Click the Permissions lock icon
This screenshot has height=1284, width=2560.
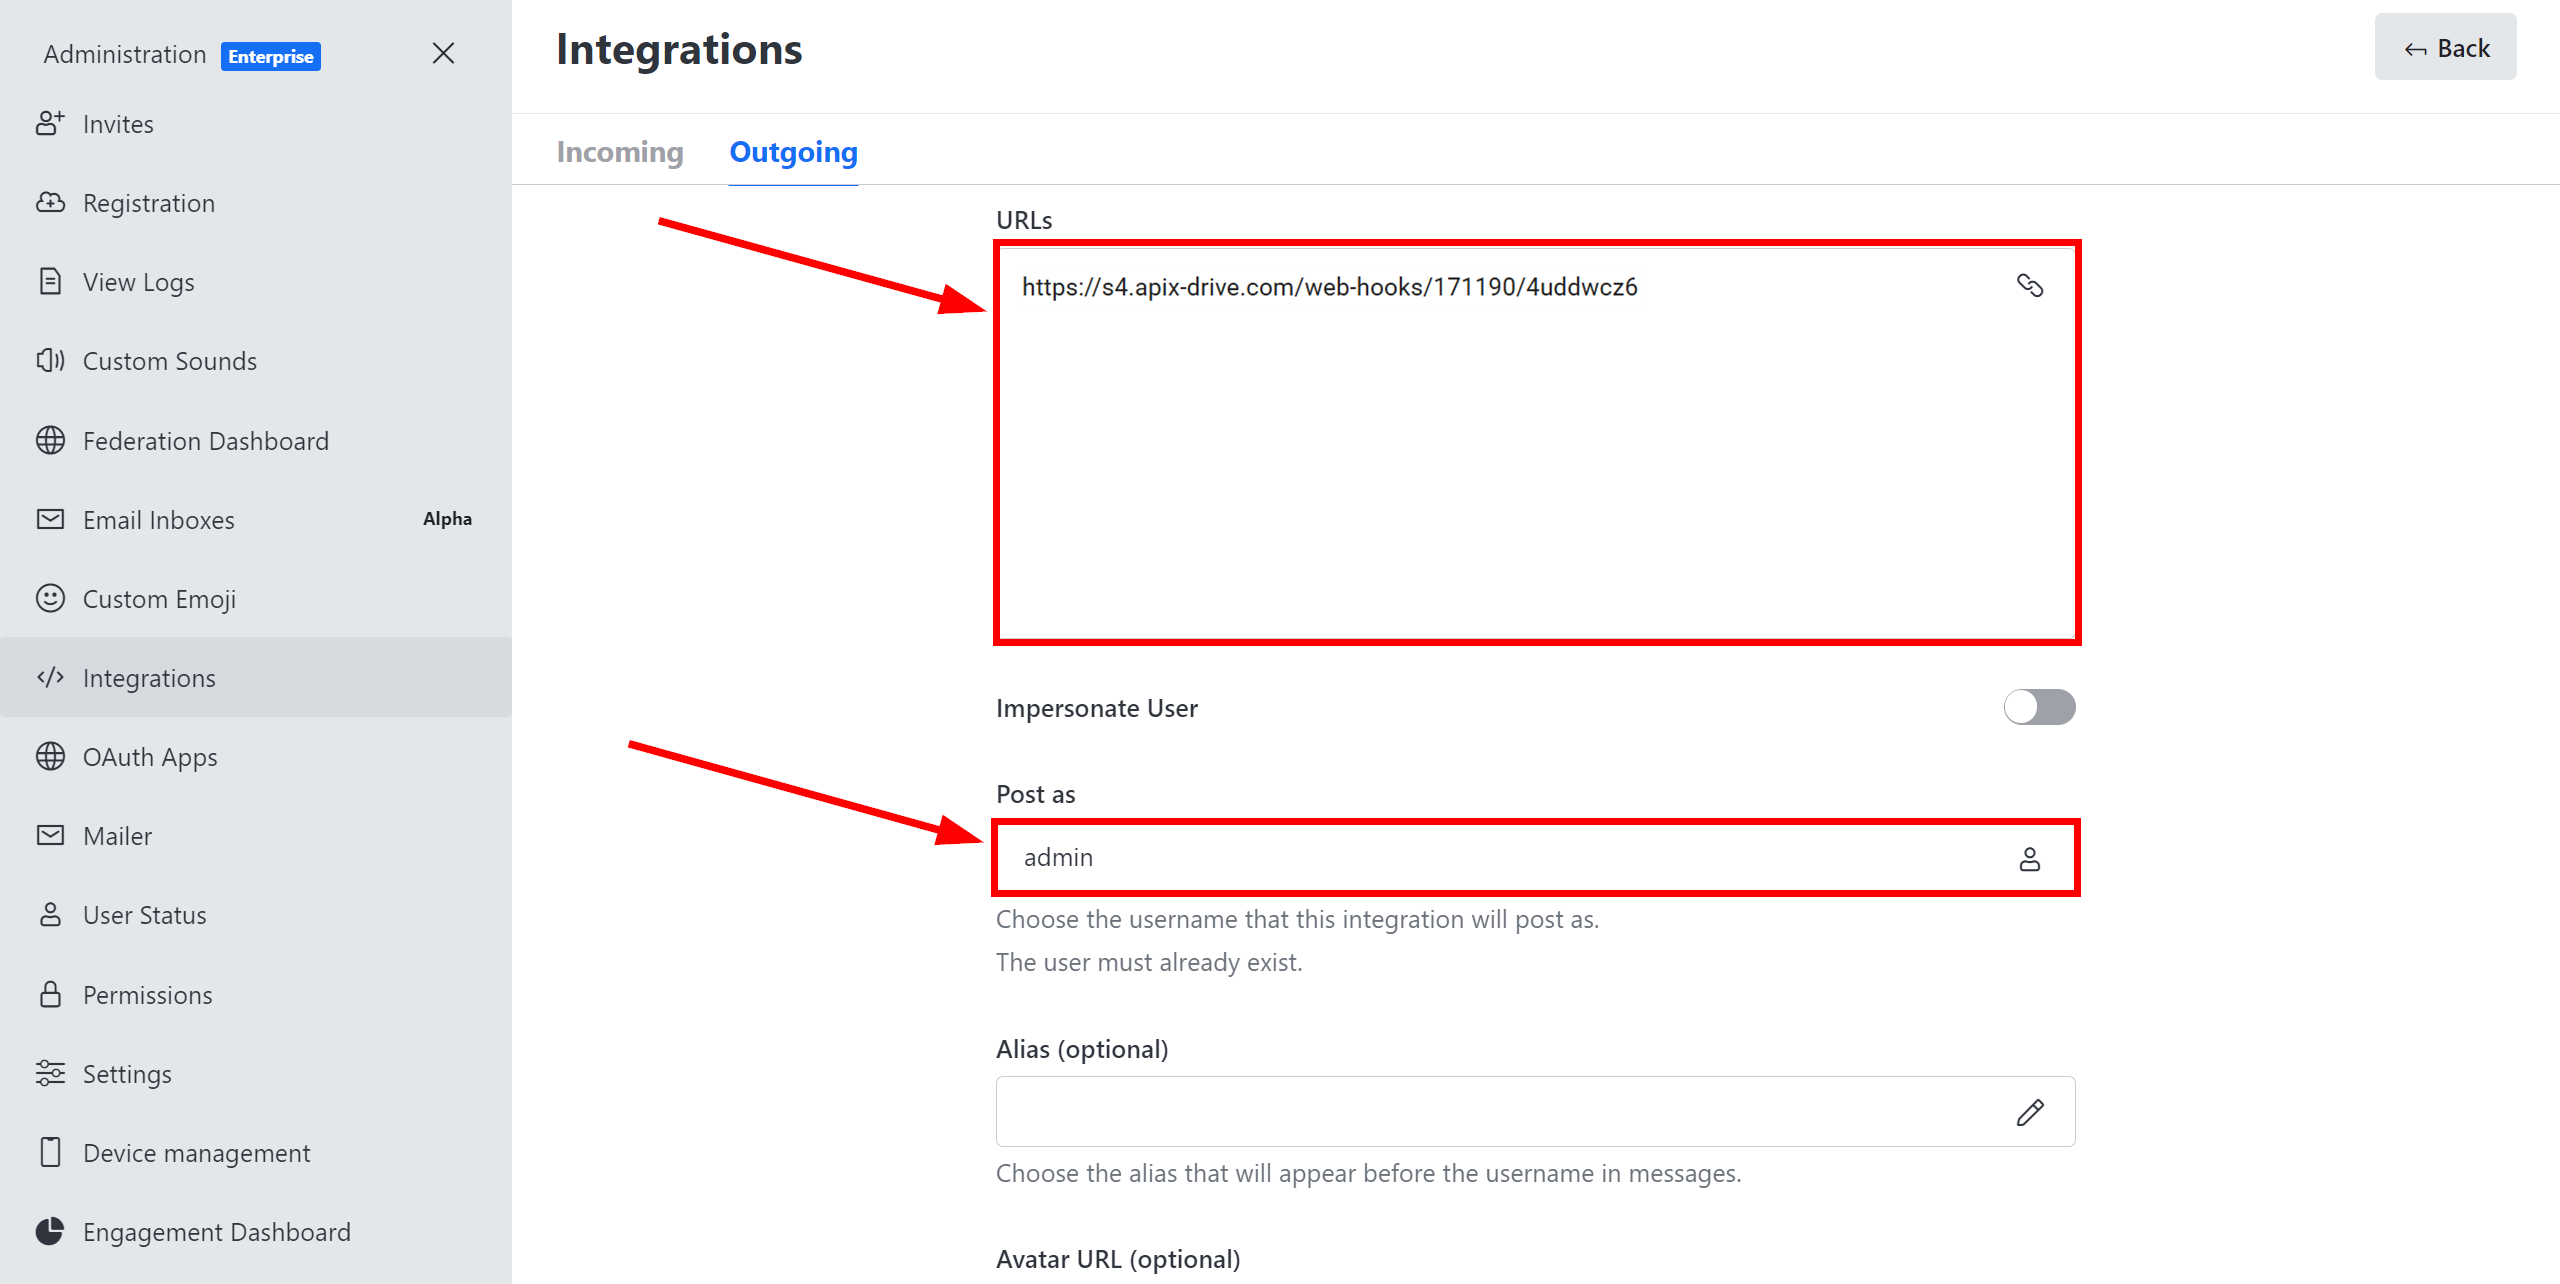click(50, 994)
